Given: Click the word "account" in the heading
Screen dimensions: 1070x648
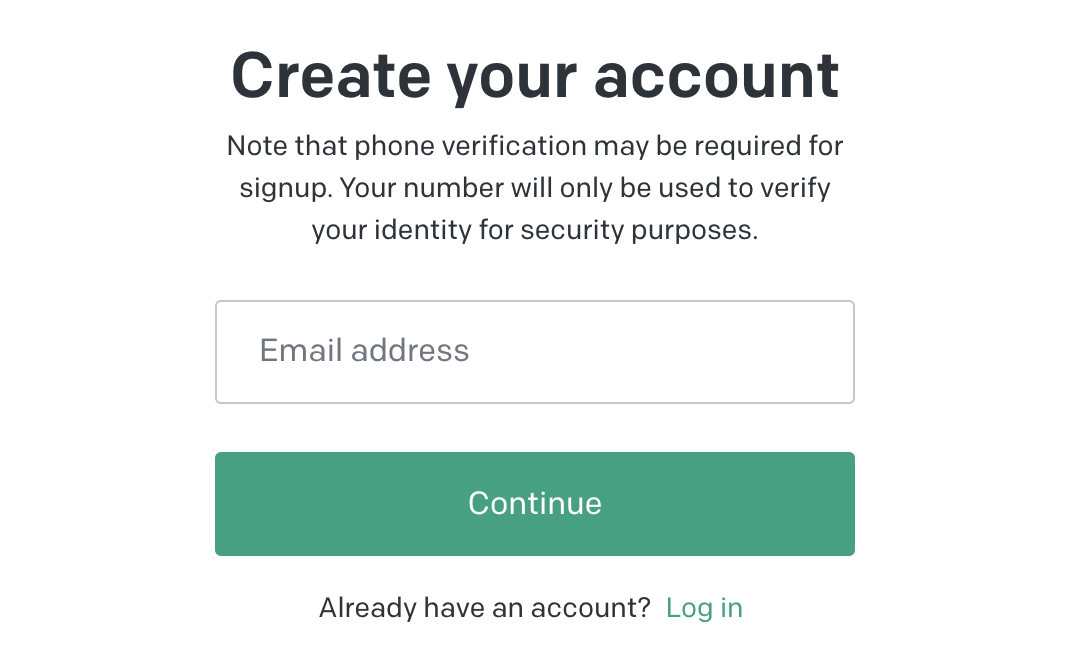Looking at the screenshot, I should pos(716,76).
